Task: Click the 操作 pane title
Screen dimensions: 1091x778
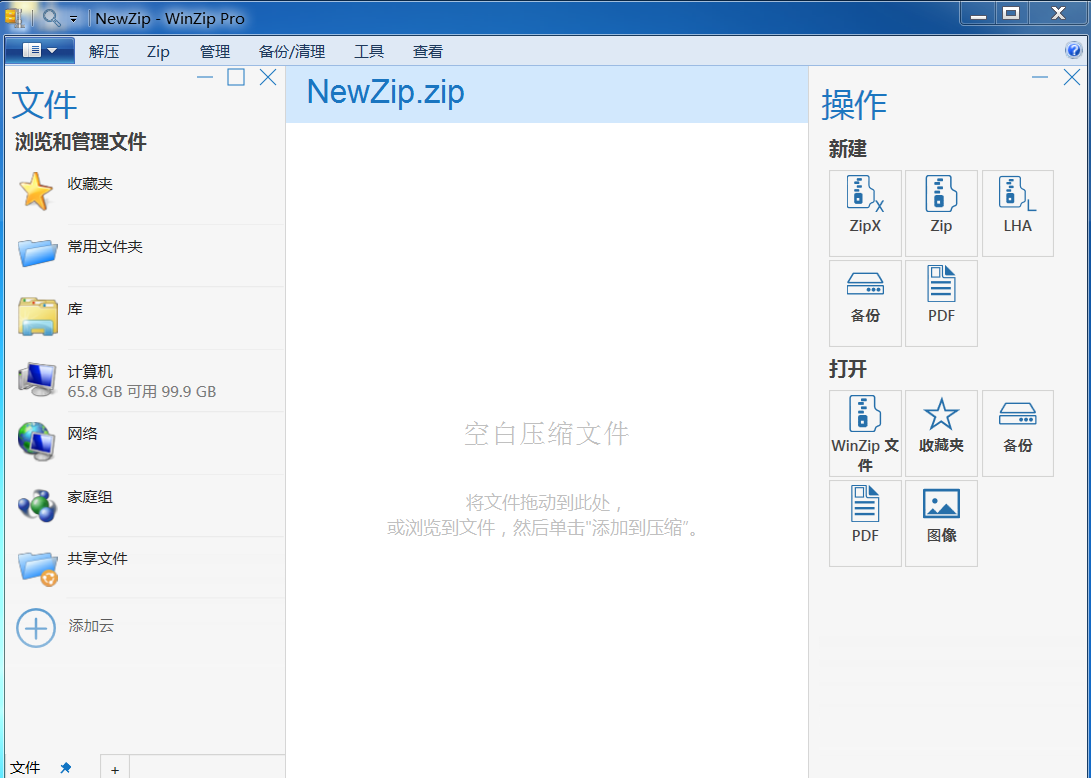Action: point(854,105)
